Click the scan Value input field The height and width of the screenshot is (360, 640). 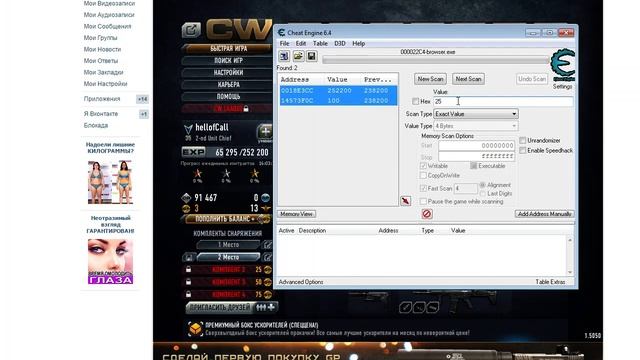503,101
